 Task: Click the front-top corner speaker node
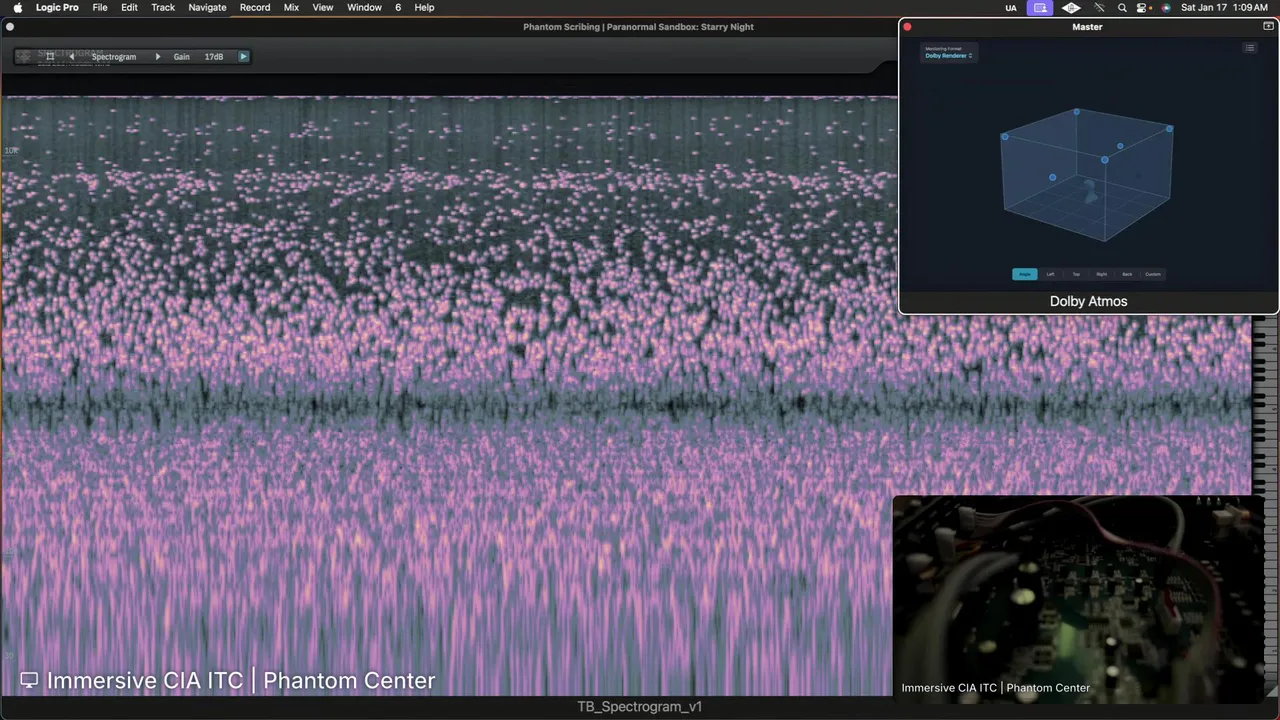pos(1105,160)
